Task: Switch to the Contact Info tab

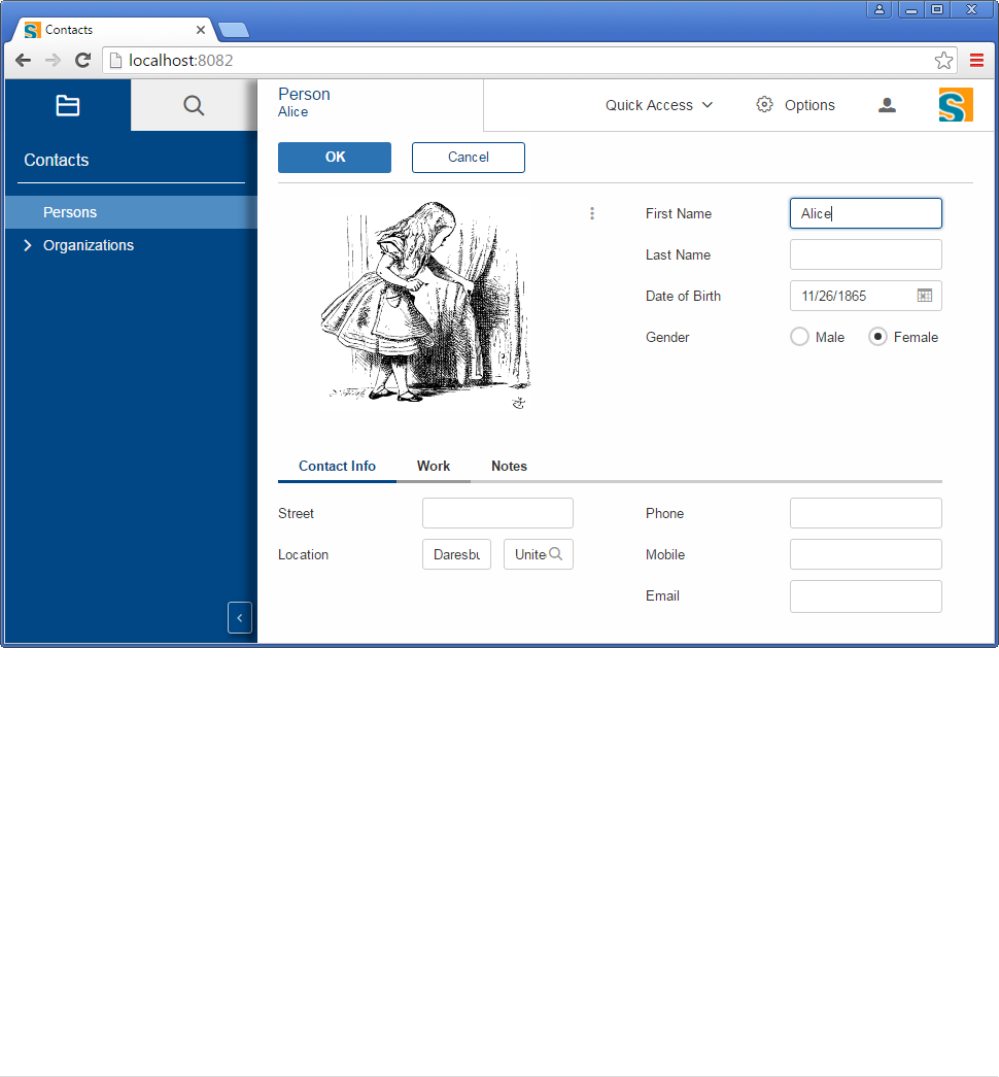Action: [x=337, y=466]
